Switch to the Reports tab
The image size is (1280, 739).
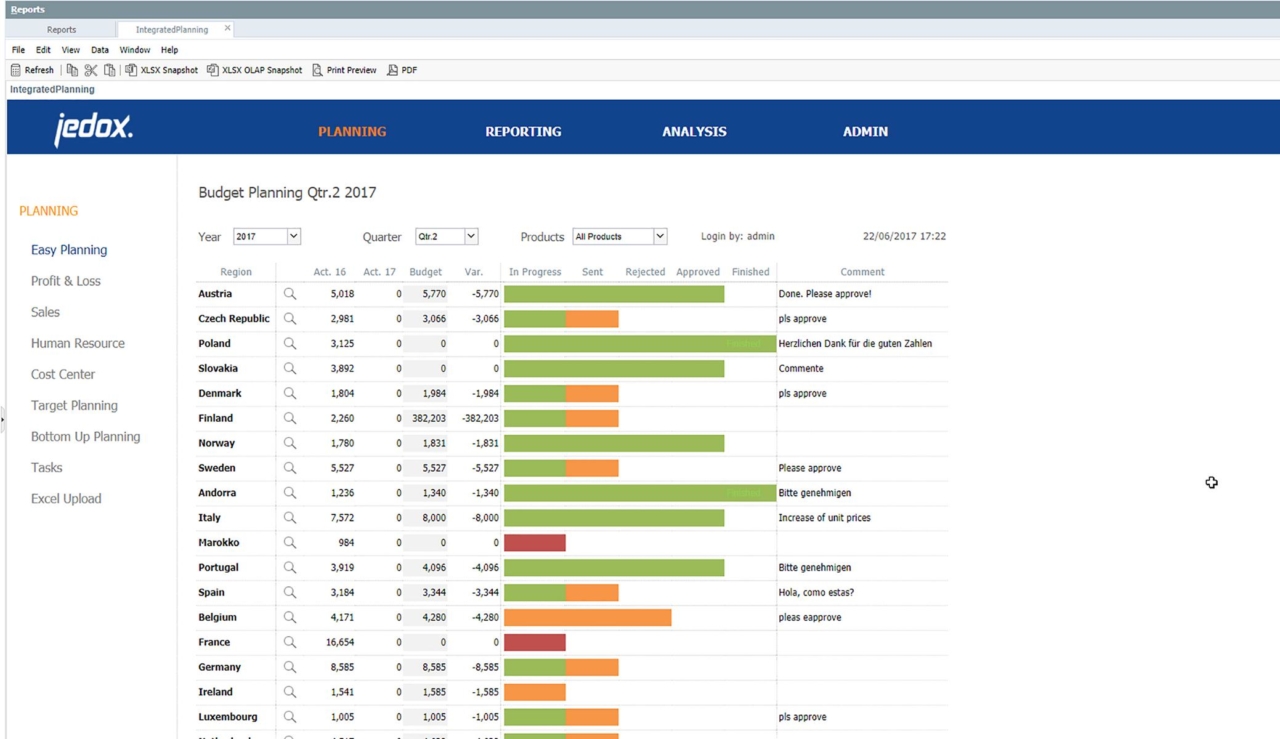point(61,30)
